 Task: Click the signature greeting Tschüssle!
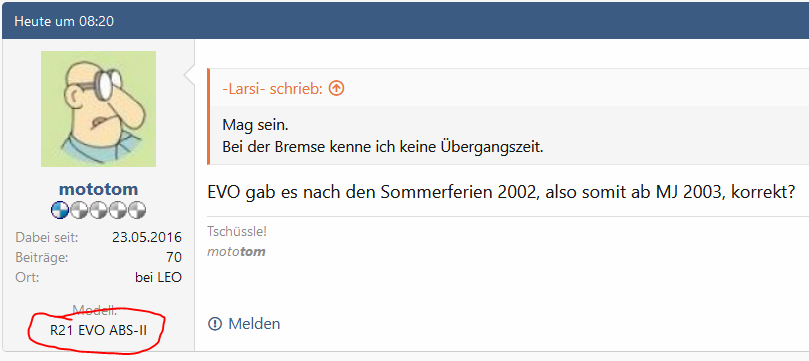coord(237,232)
